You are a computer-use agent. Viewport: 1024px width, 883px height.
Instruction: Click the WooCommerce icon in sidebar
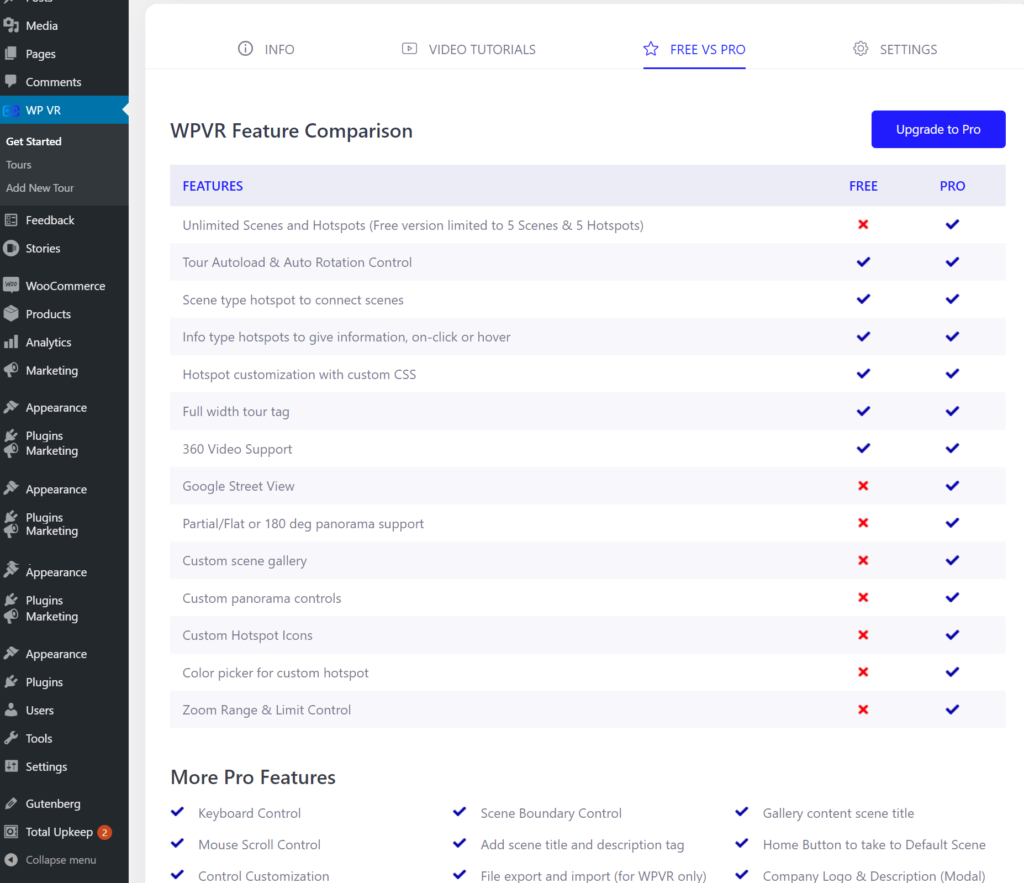click(11, 286)
